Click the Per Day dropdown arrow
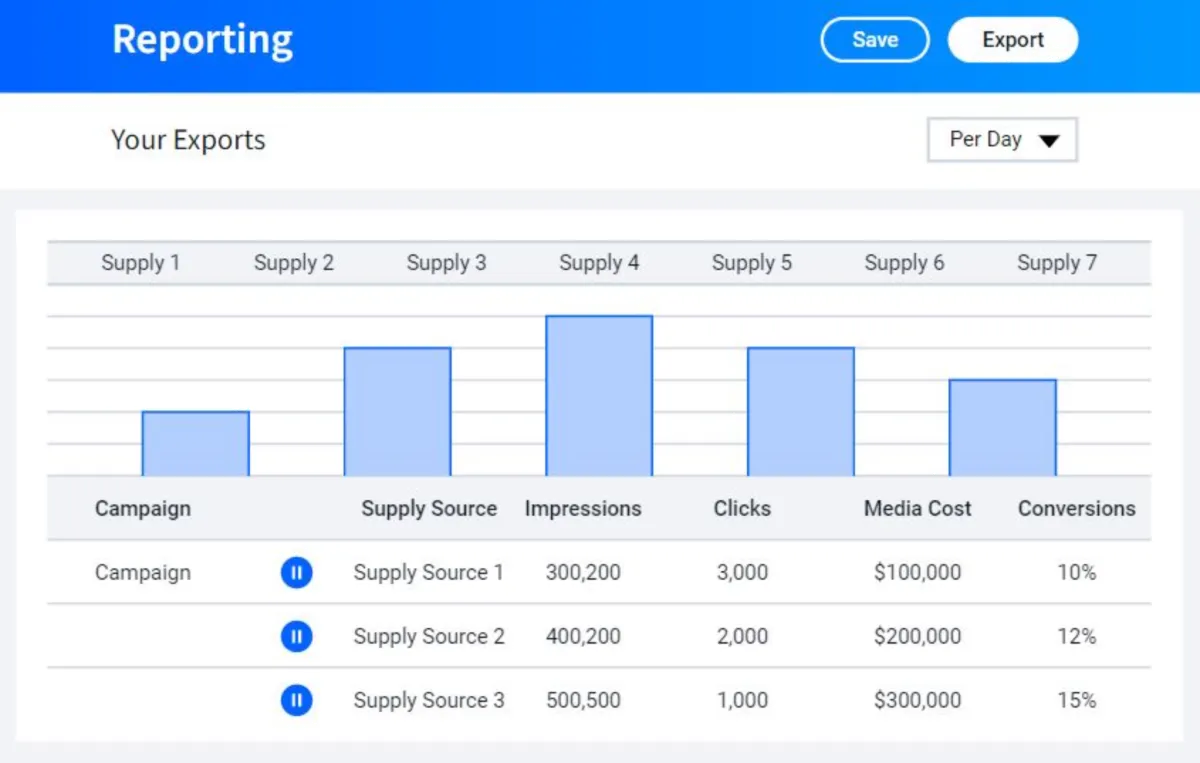The height and width of the screenshot is (763, 1200). coord(1048,141)
